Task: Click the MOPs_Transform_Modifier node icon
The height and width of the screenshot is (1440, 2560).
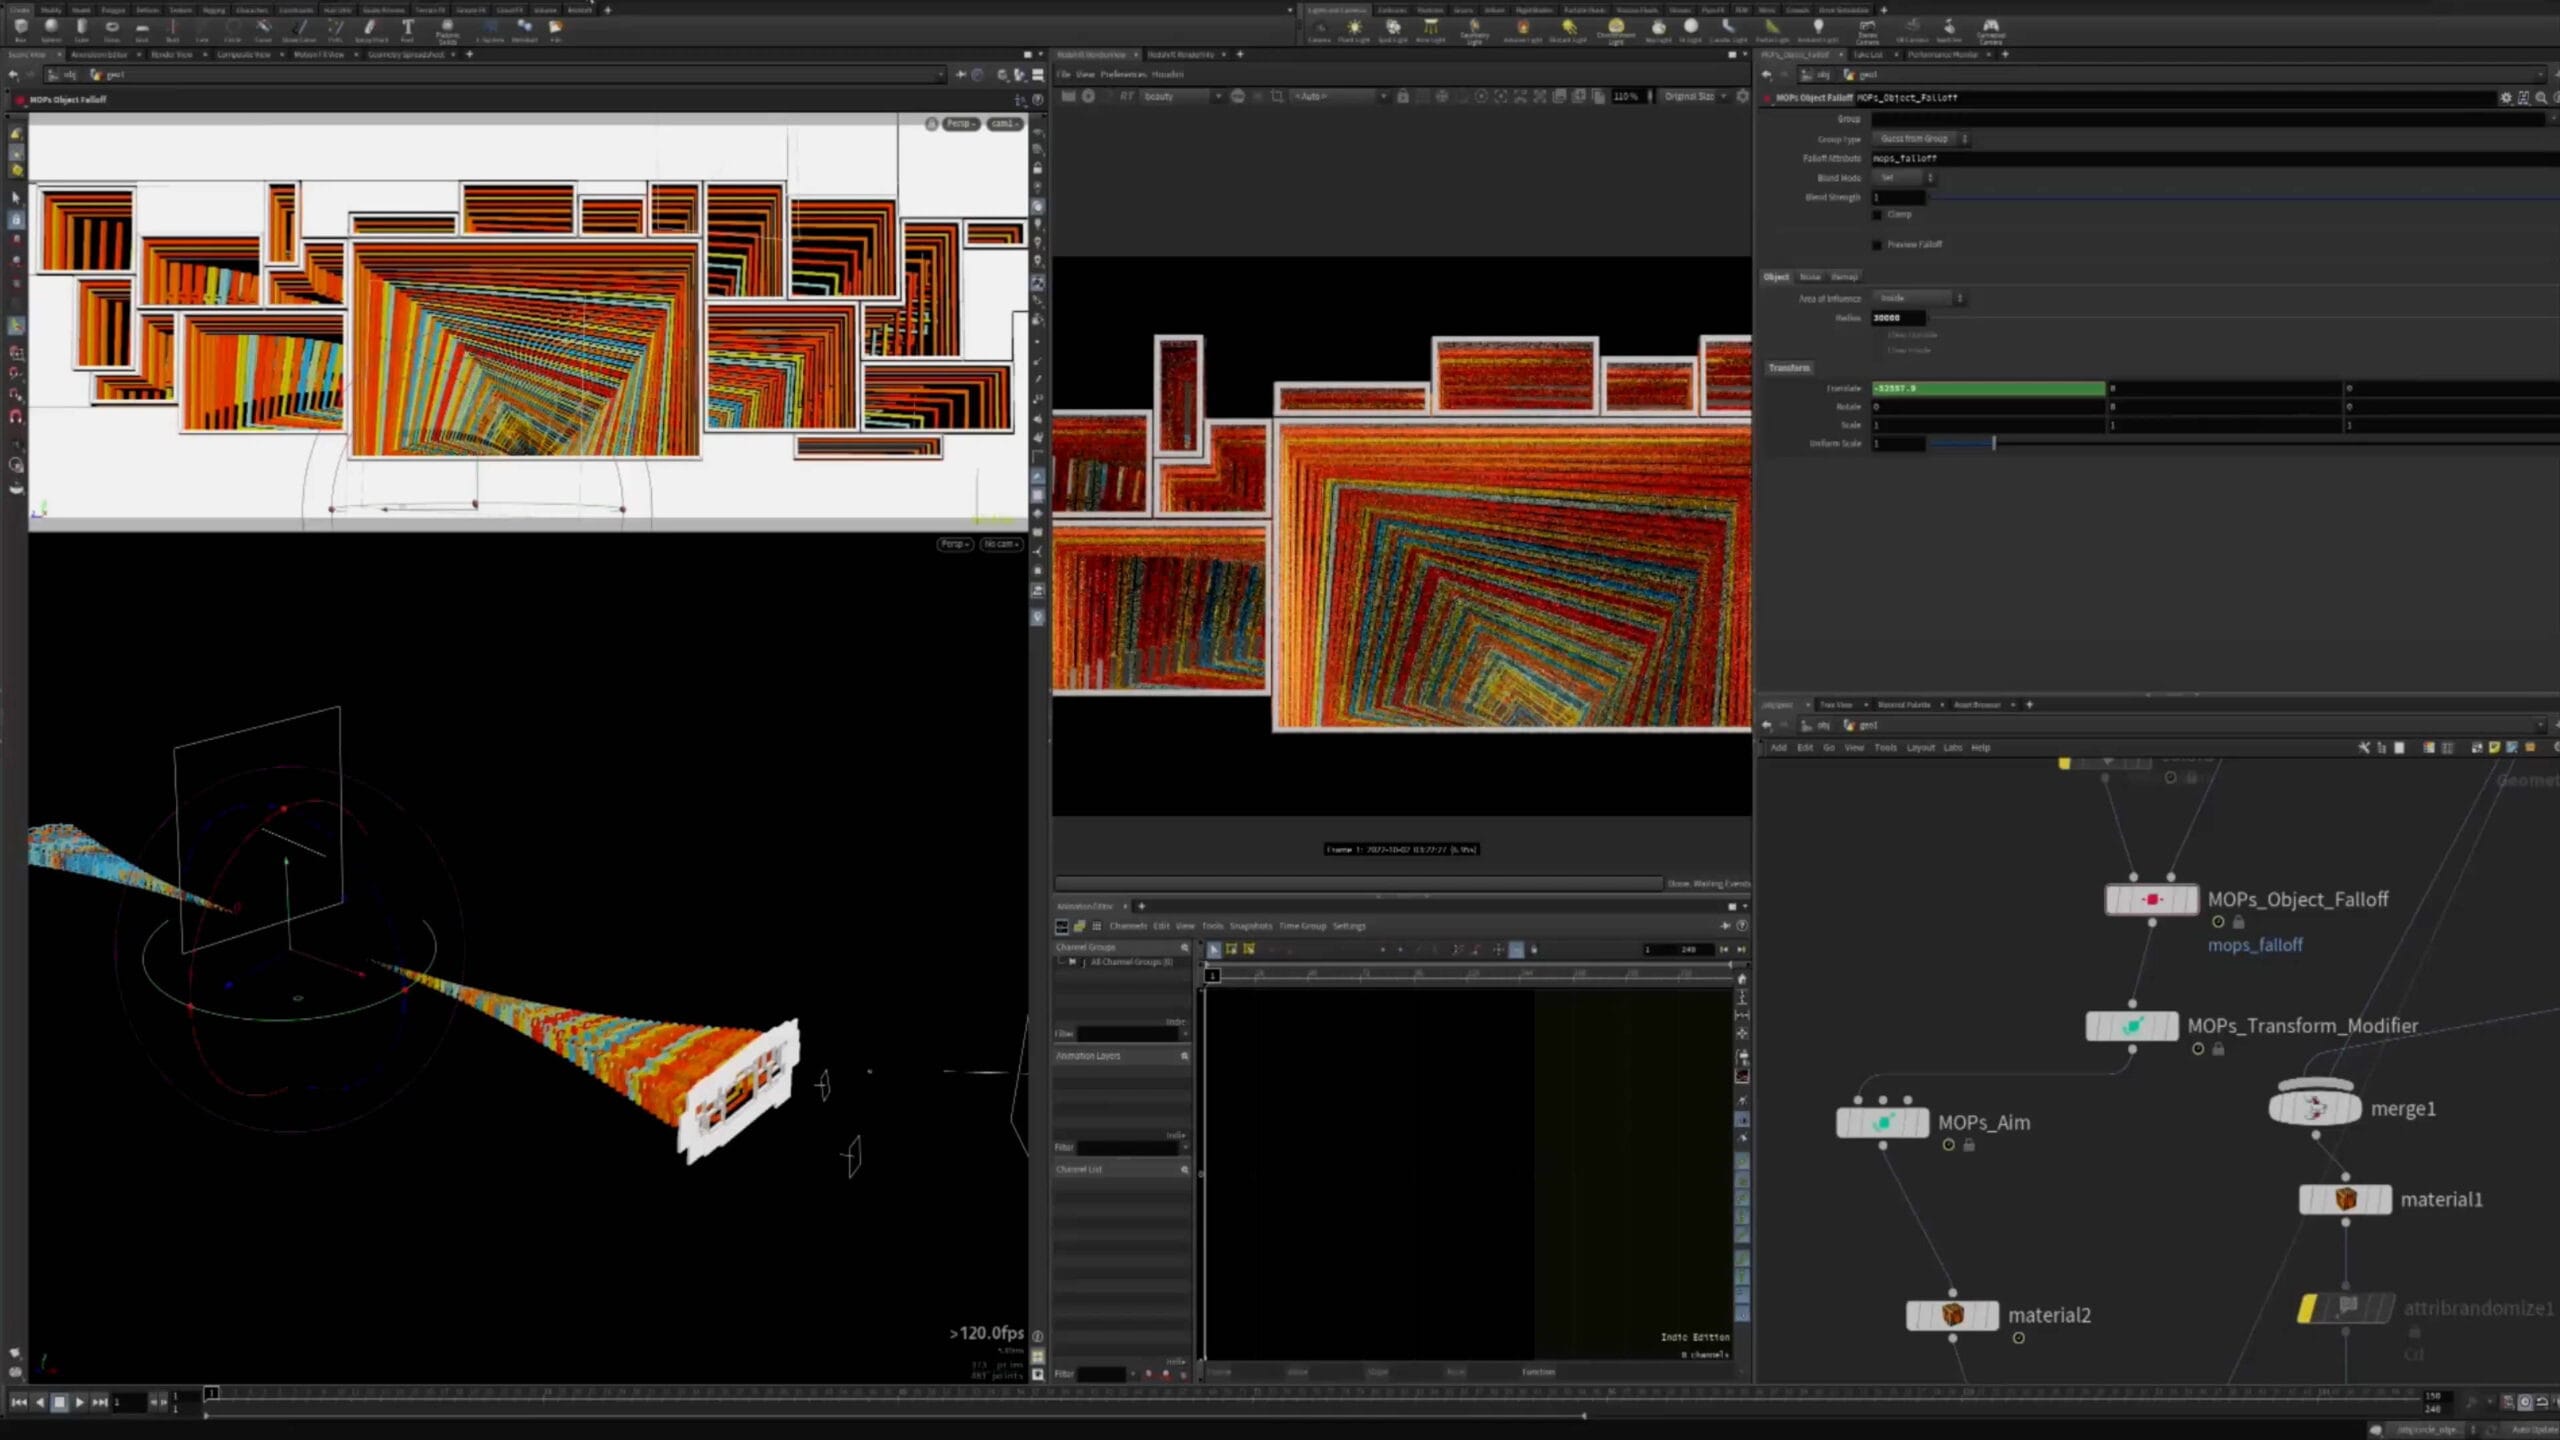Action: (2131, 1026)
